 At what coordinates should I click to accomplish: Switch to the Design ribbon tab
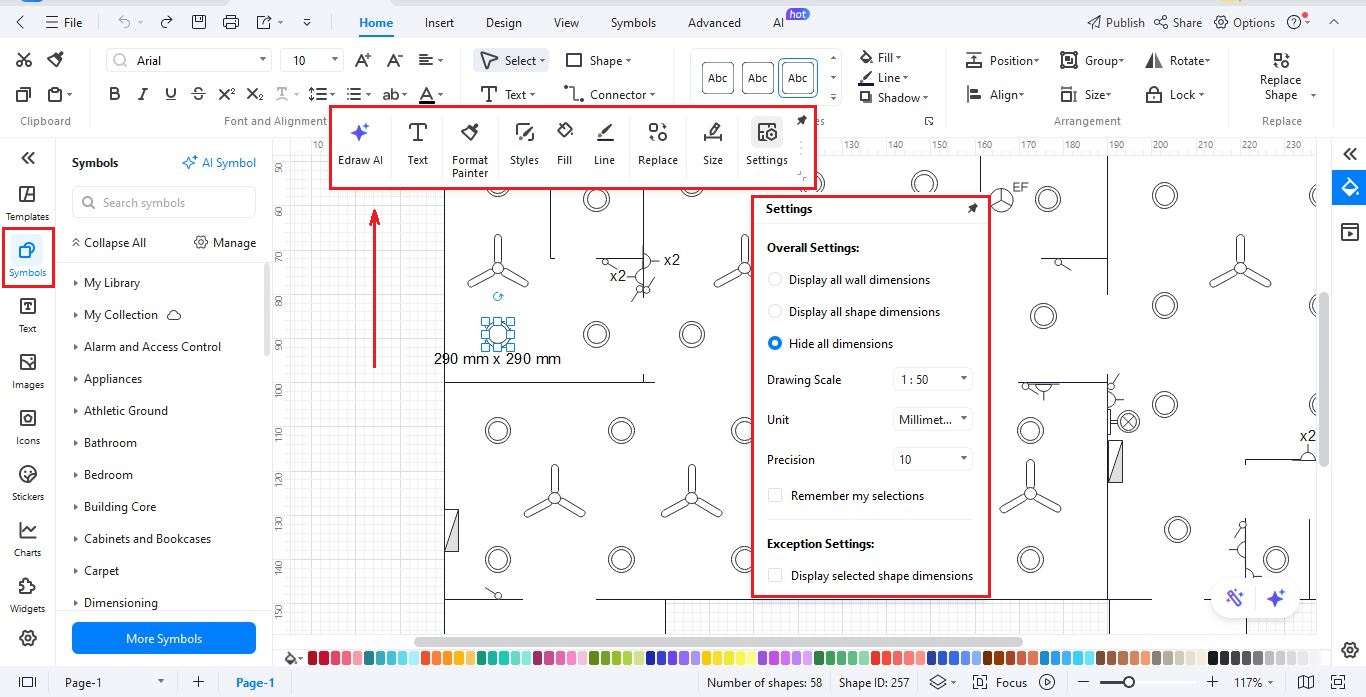(x=503, y=22)
